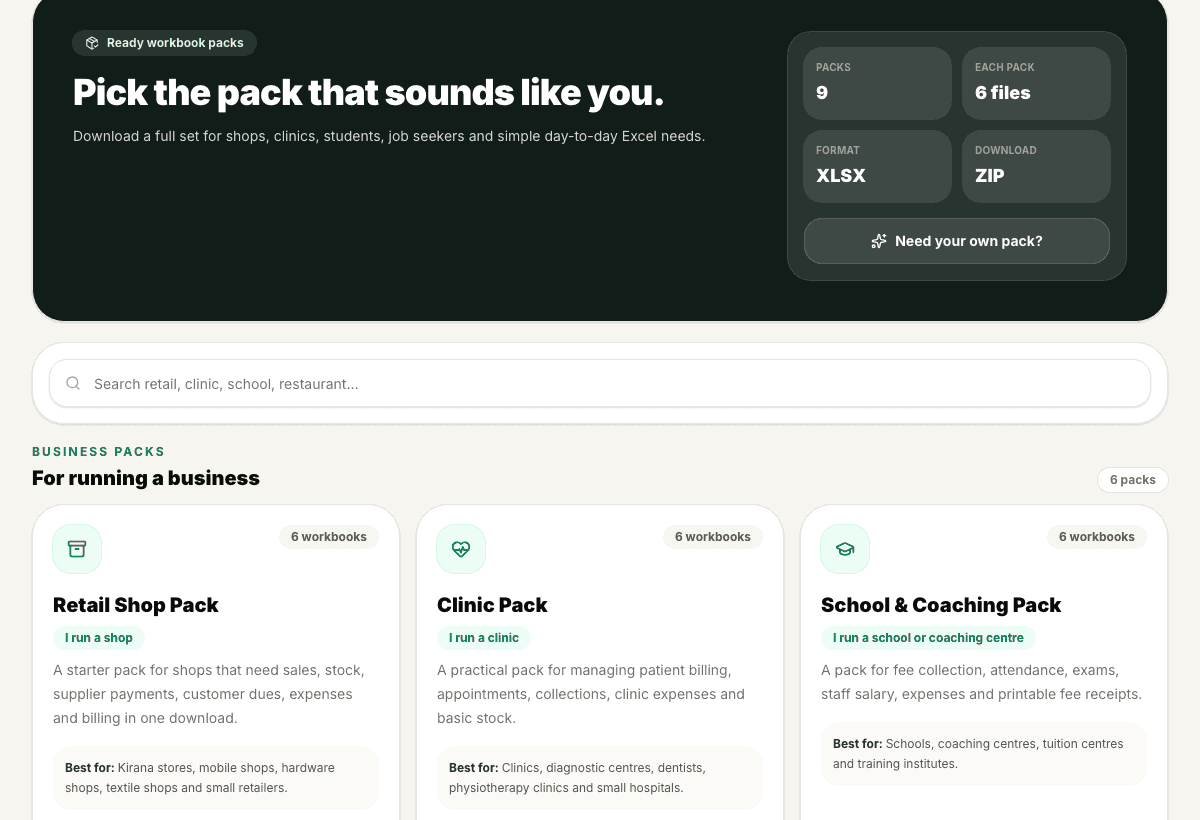Click the DOWNLOAD ZIP stat tile
Screen dimensions: 1200x820
click(1037, 166)
